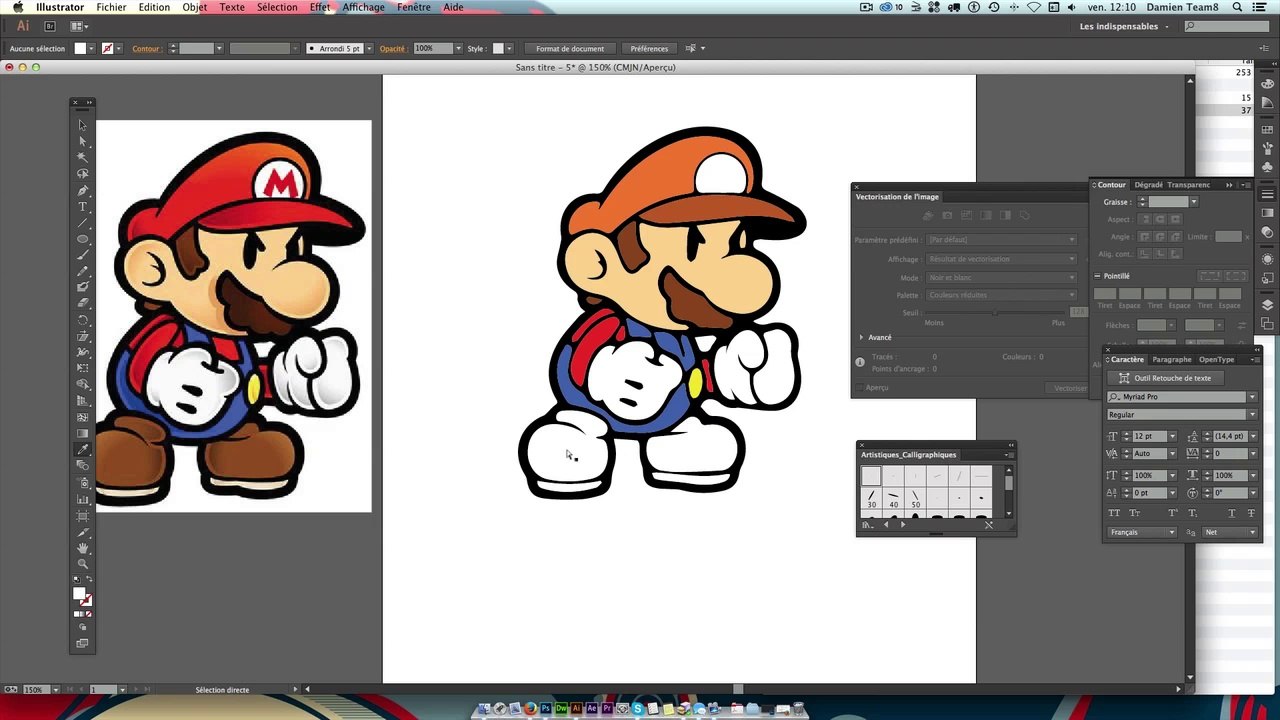Screen dimensions: 1280x720
Task: Select the Selection (black arrow) tool
Action: pos(83,125)
